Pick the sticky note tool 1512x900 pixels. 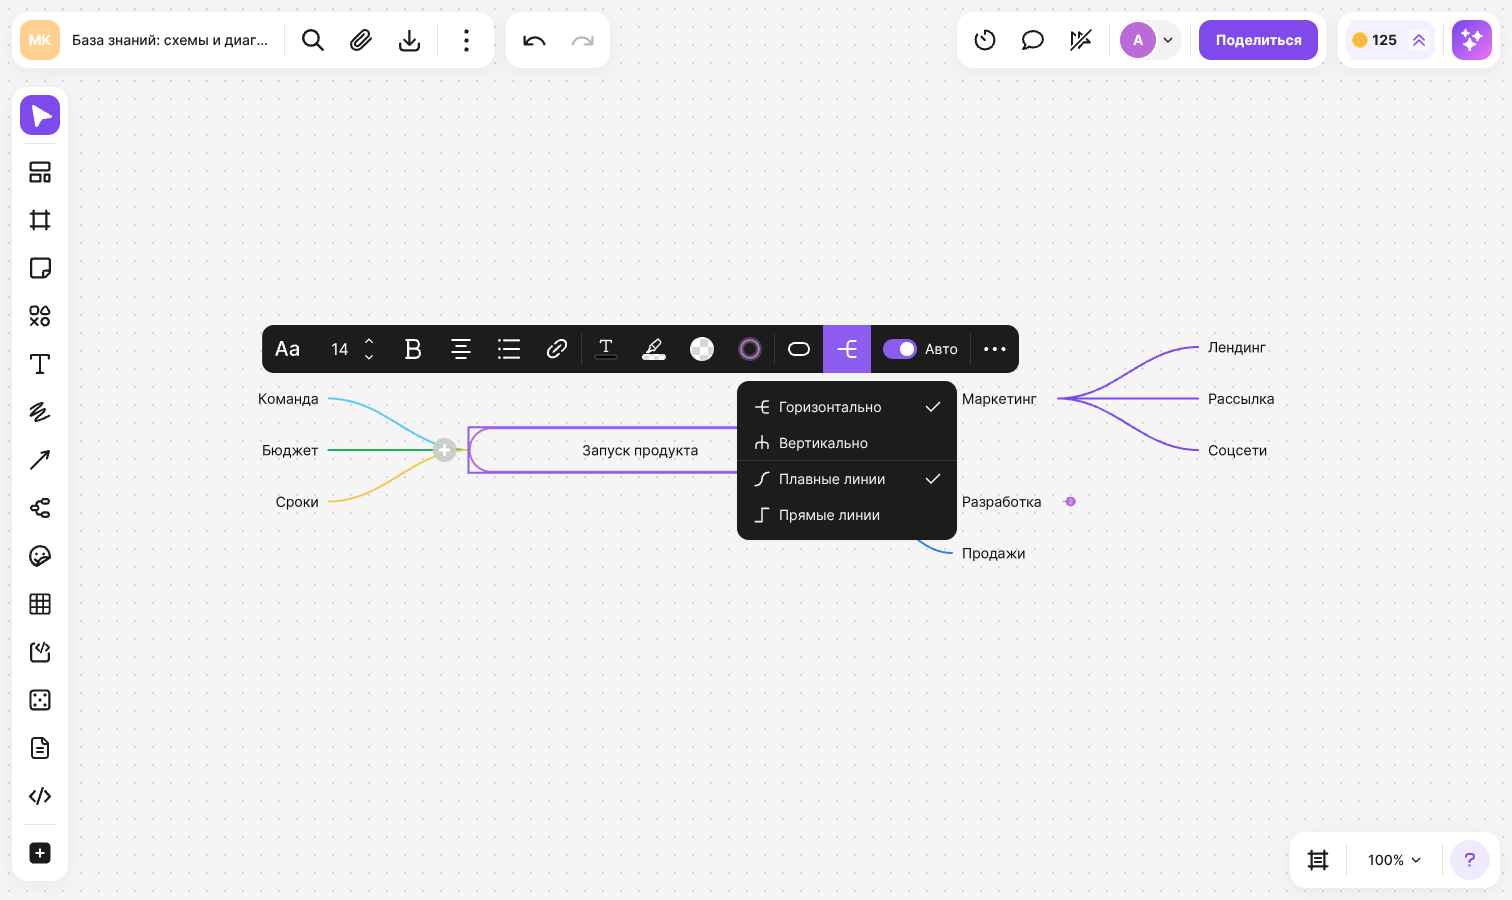[40, 268]
